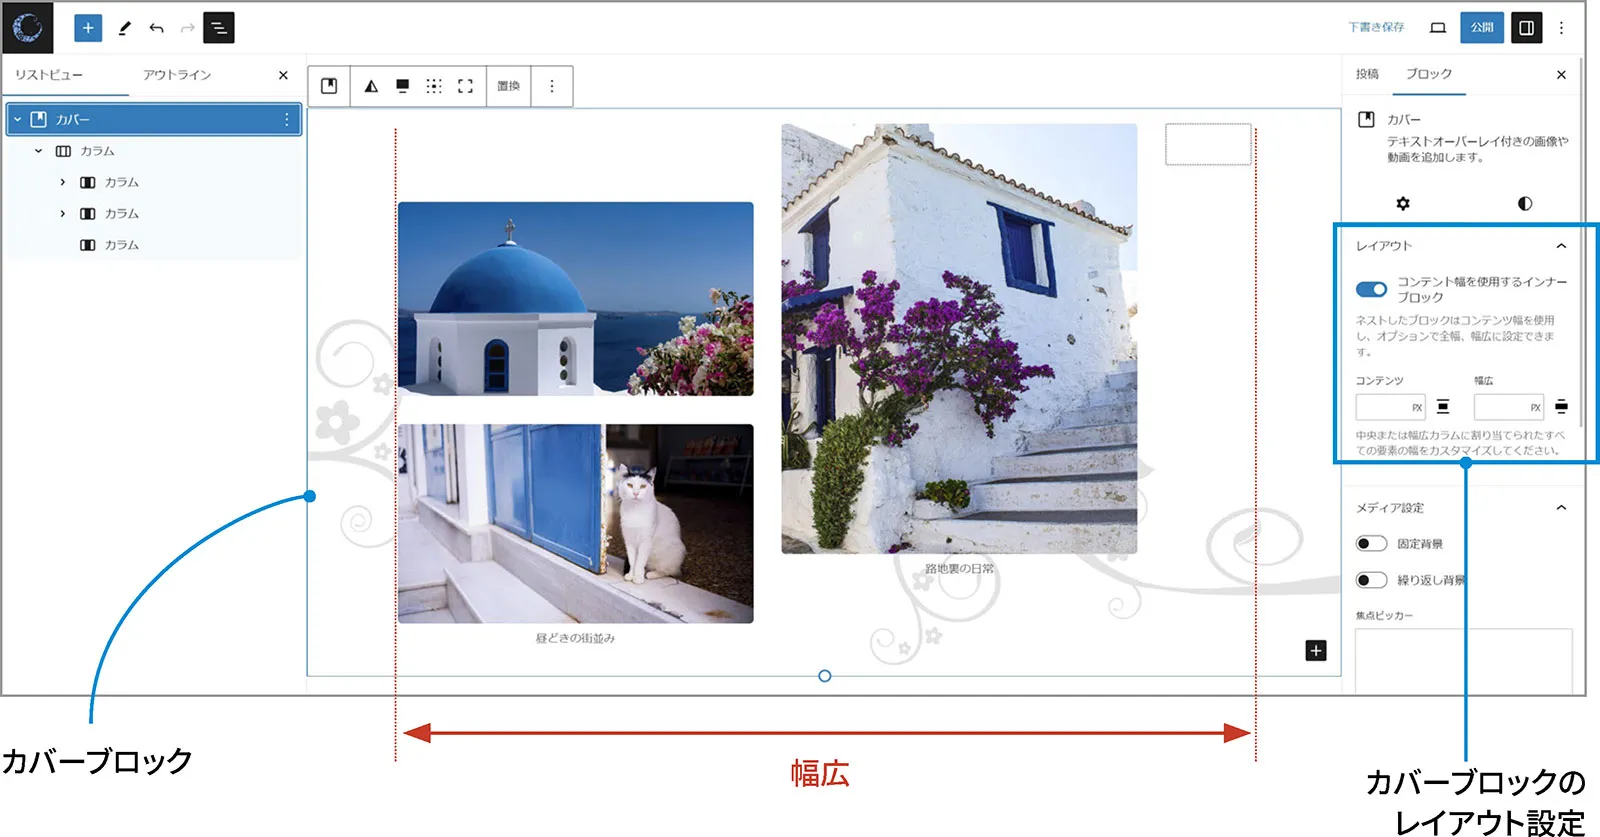The image size is (1600, 837).
Task: Click the 公開 publish button
Action: tap(1482, 28)
